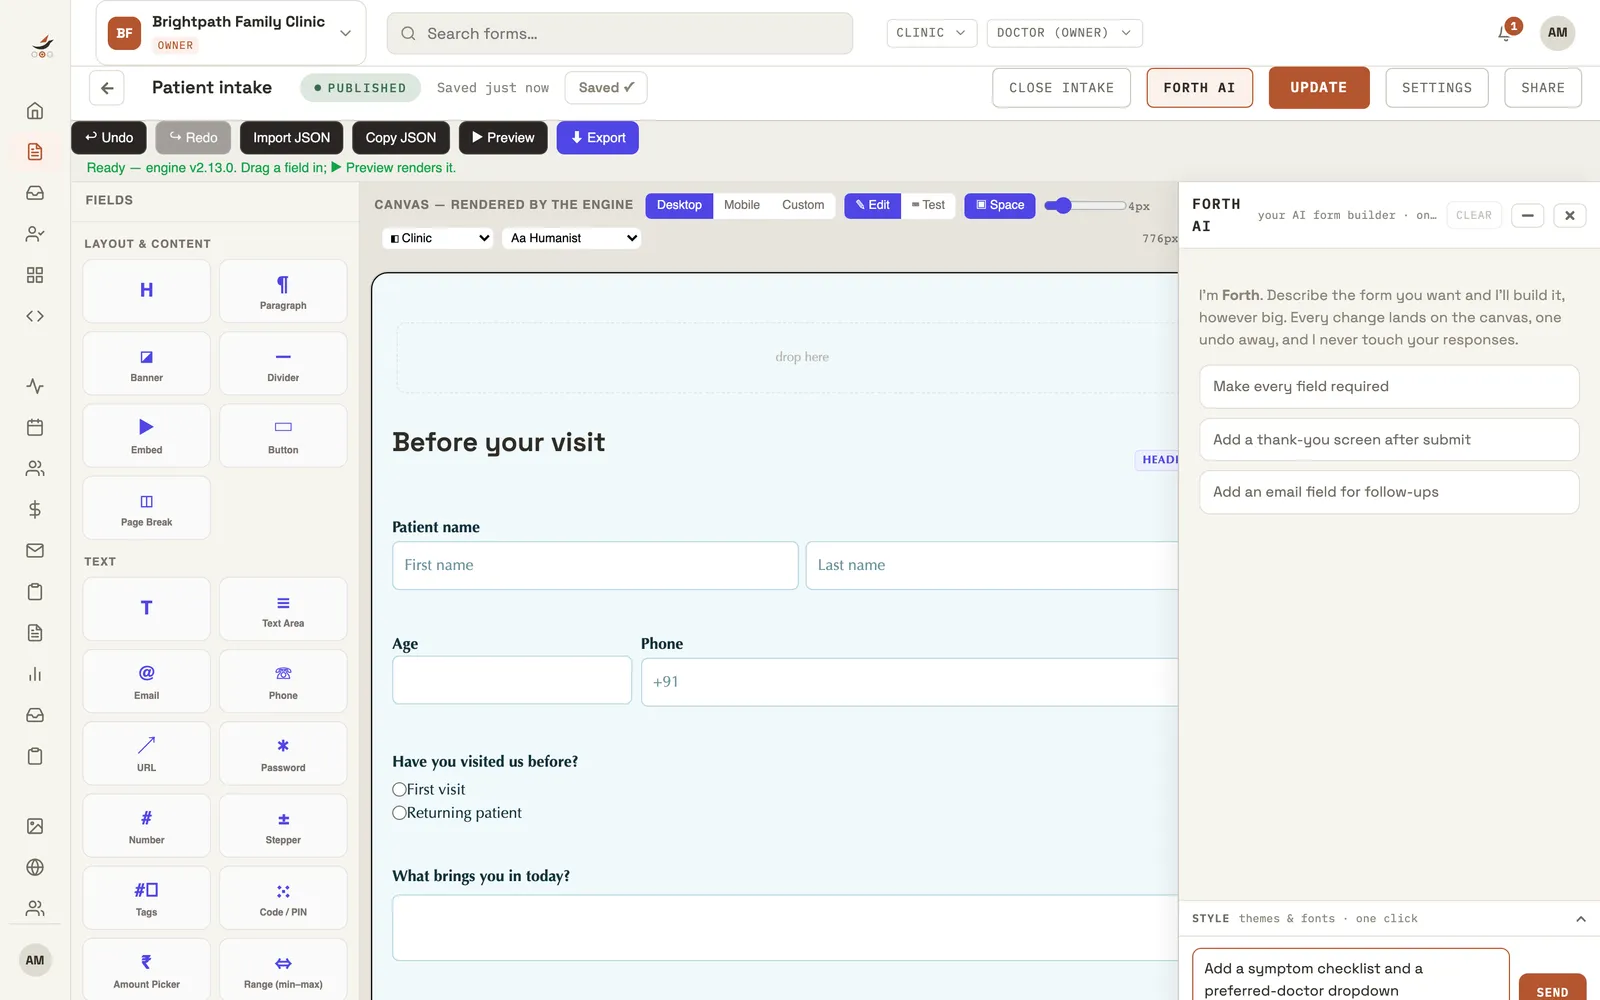This screenshot has width=1600, height=1000.
Task: Add a Paragraph block
Action: coord(283,291)
